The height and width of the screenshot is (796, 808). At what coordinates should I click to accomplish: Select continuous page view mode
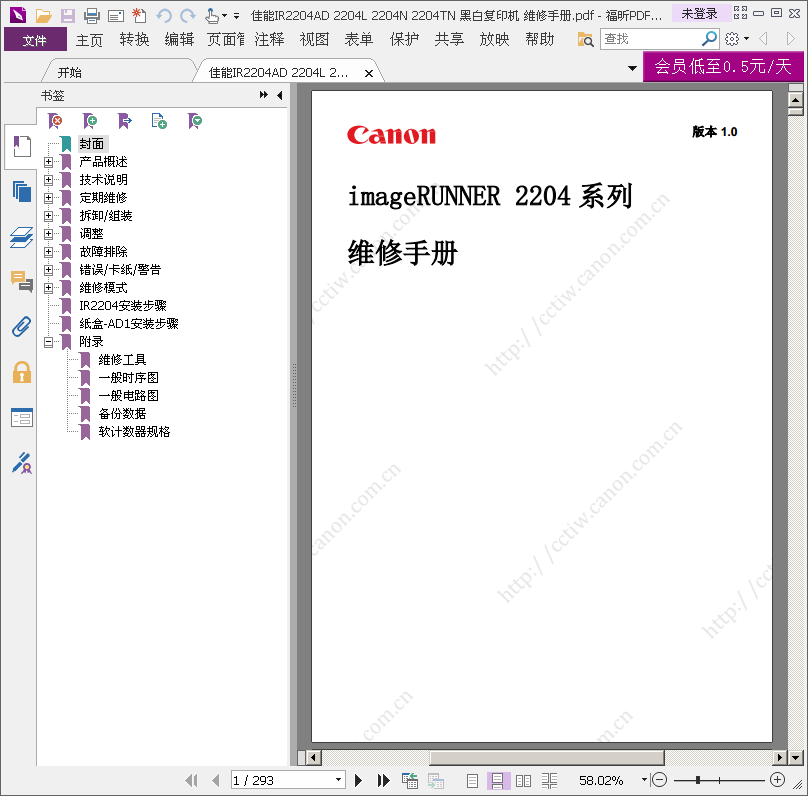498,781
